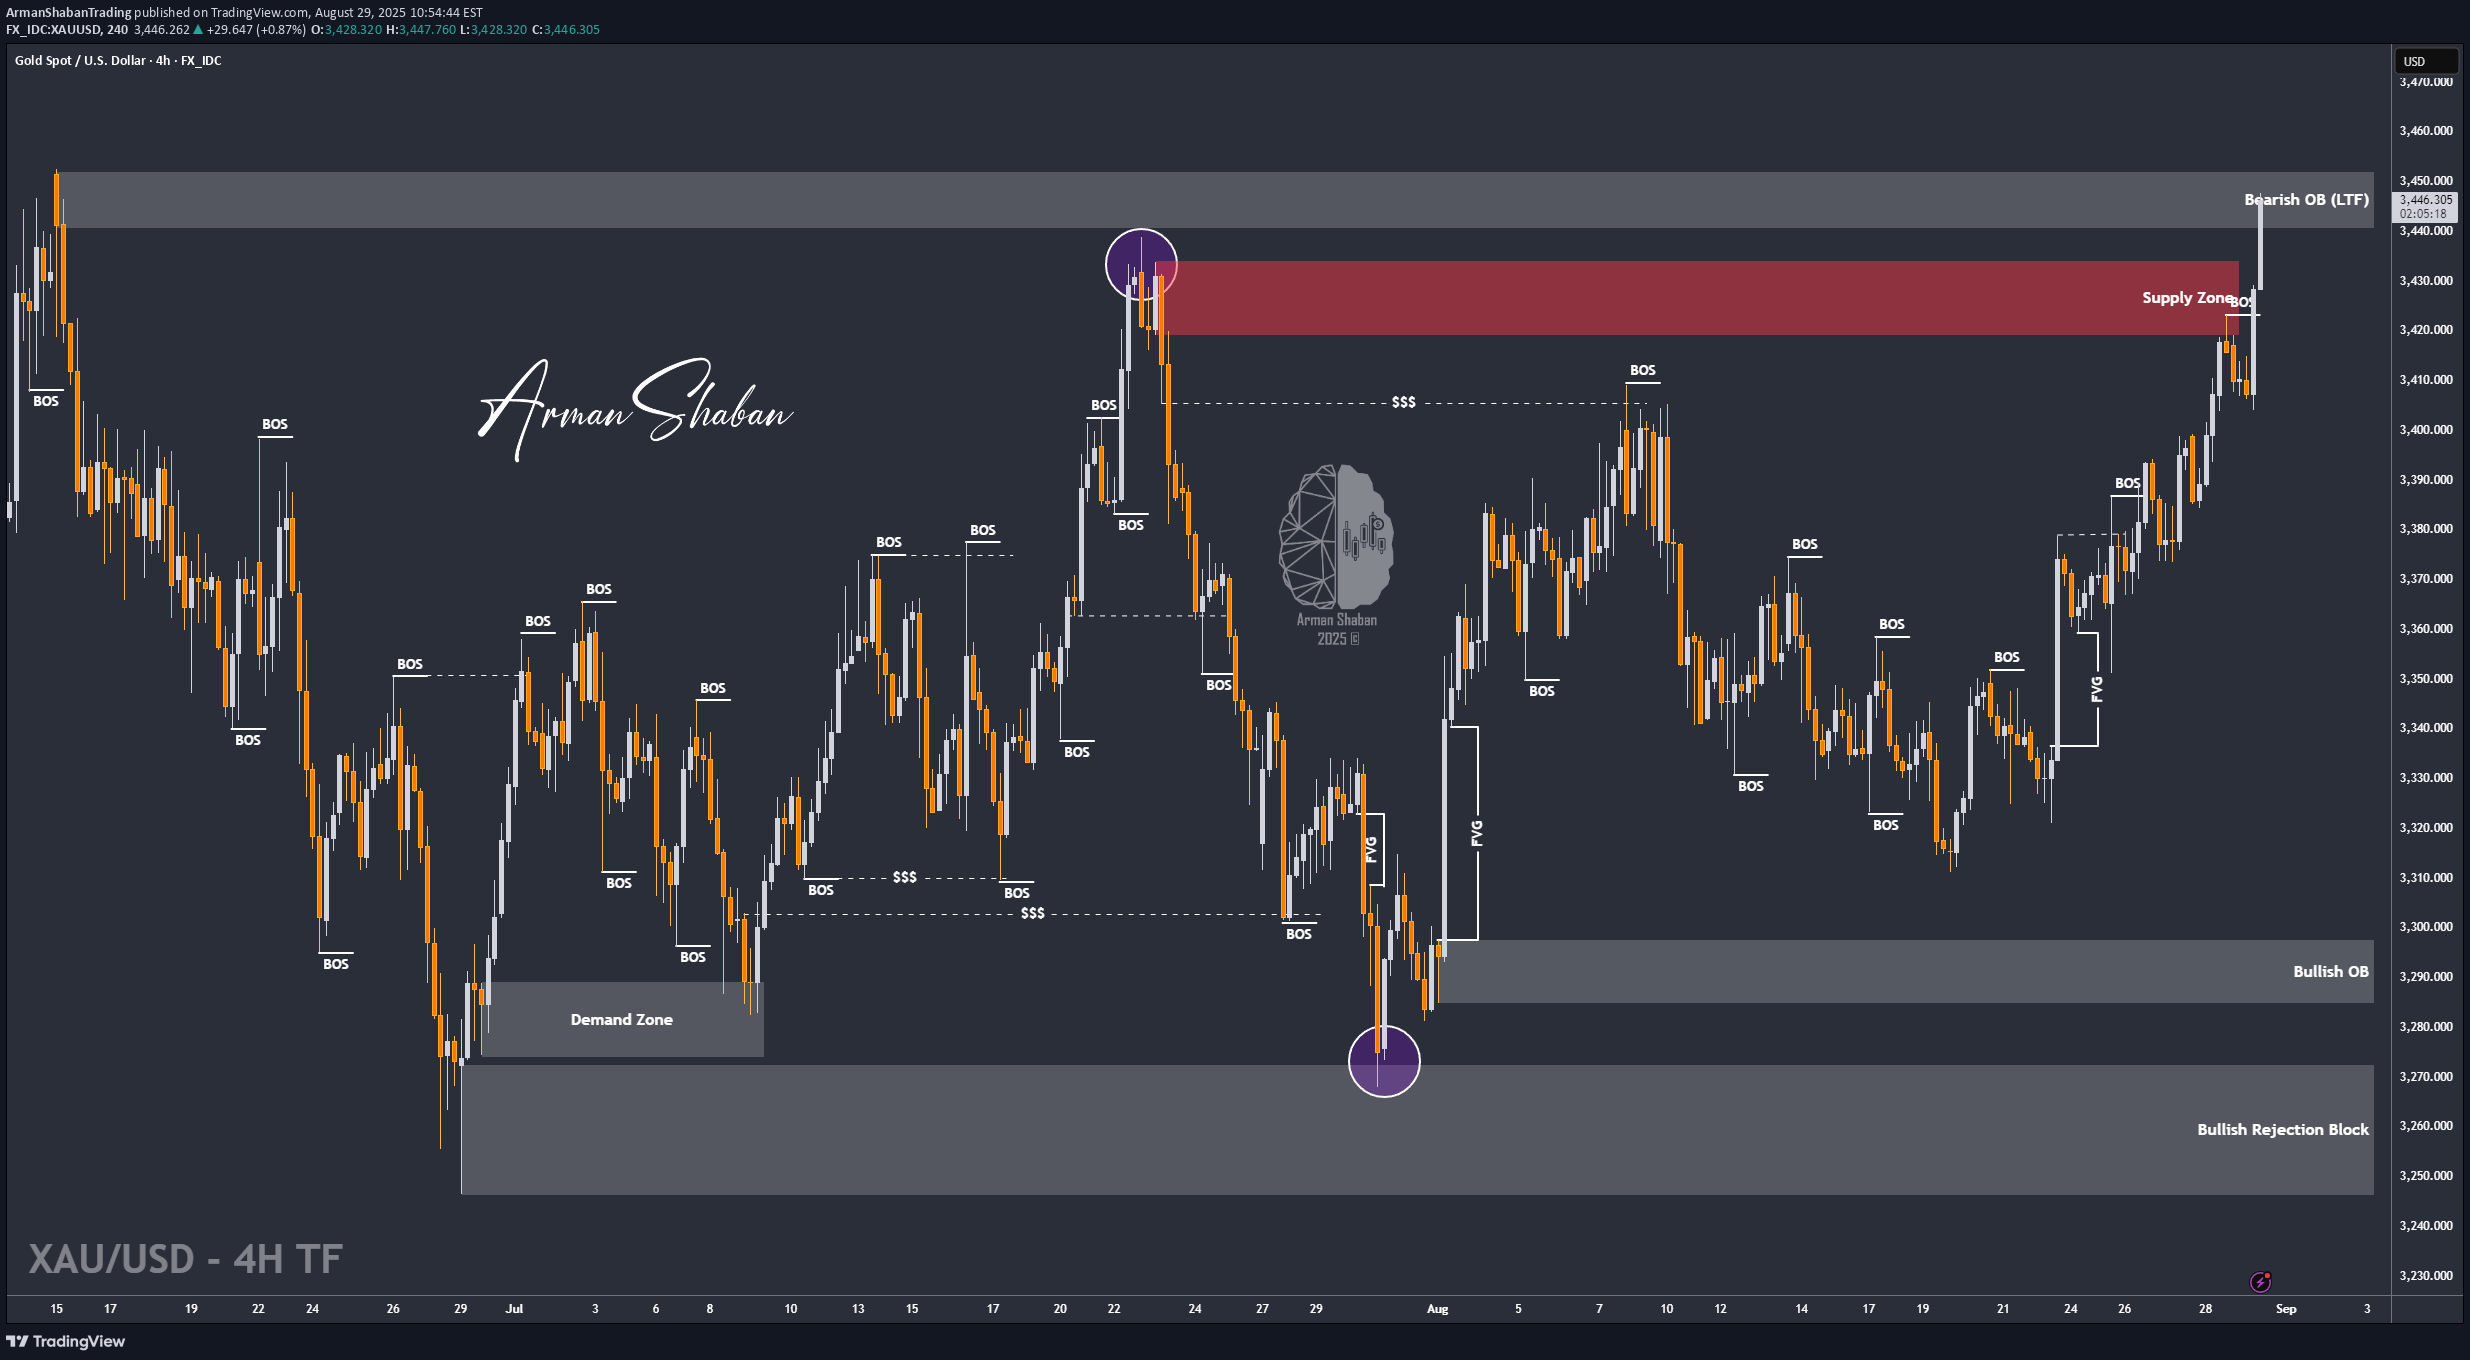Image resolution: width=2470 pixels, height=1360 pixels.
Task: Click the FX_IDC:XAUUSD symbol text in header
Action: point(53,29)
